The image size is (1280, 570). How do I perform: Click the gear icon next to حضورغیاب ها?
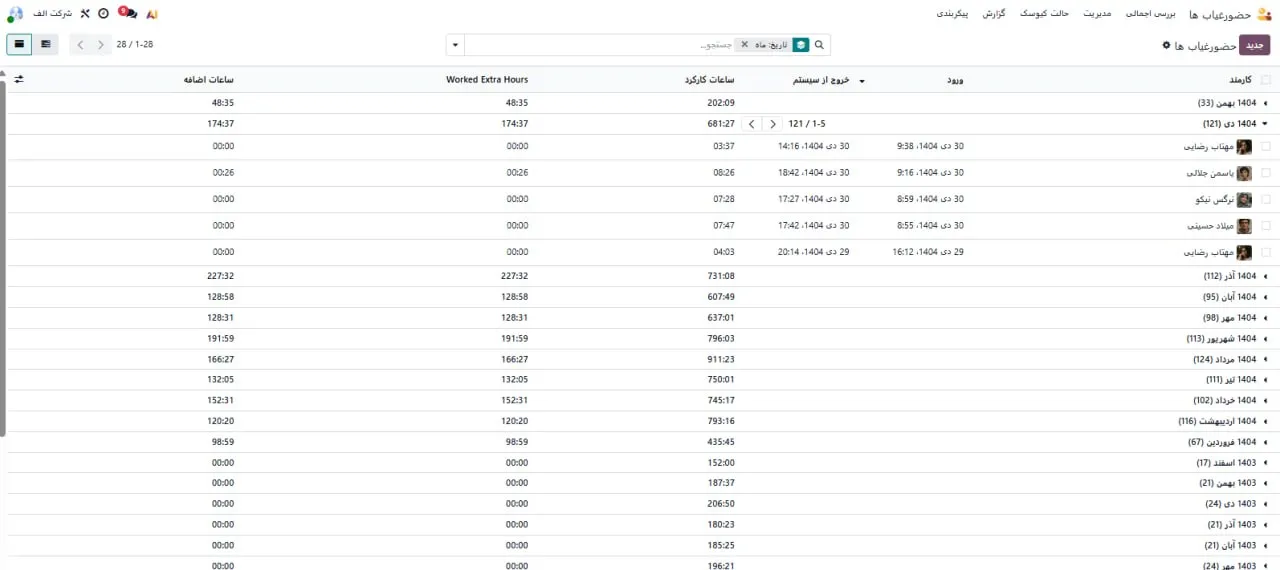[1166, 46]
